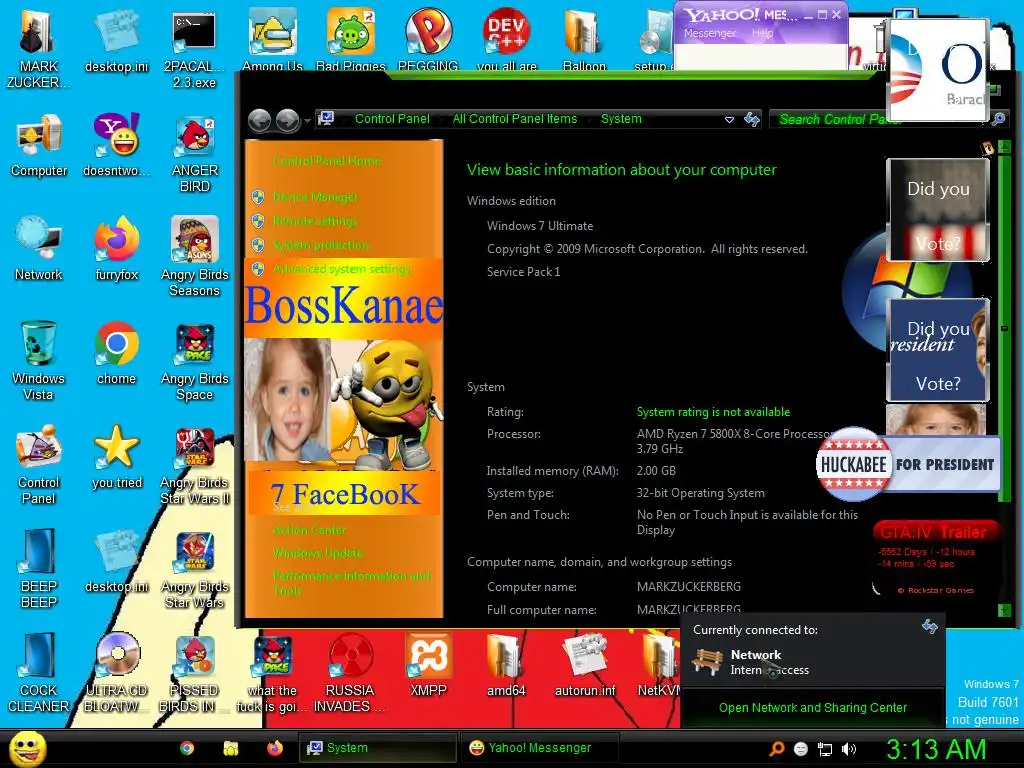Open the Among Us desktop shortcut
Screen dimensions: 1024x768
[272, 38]
